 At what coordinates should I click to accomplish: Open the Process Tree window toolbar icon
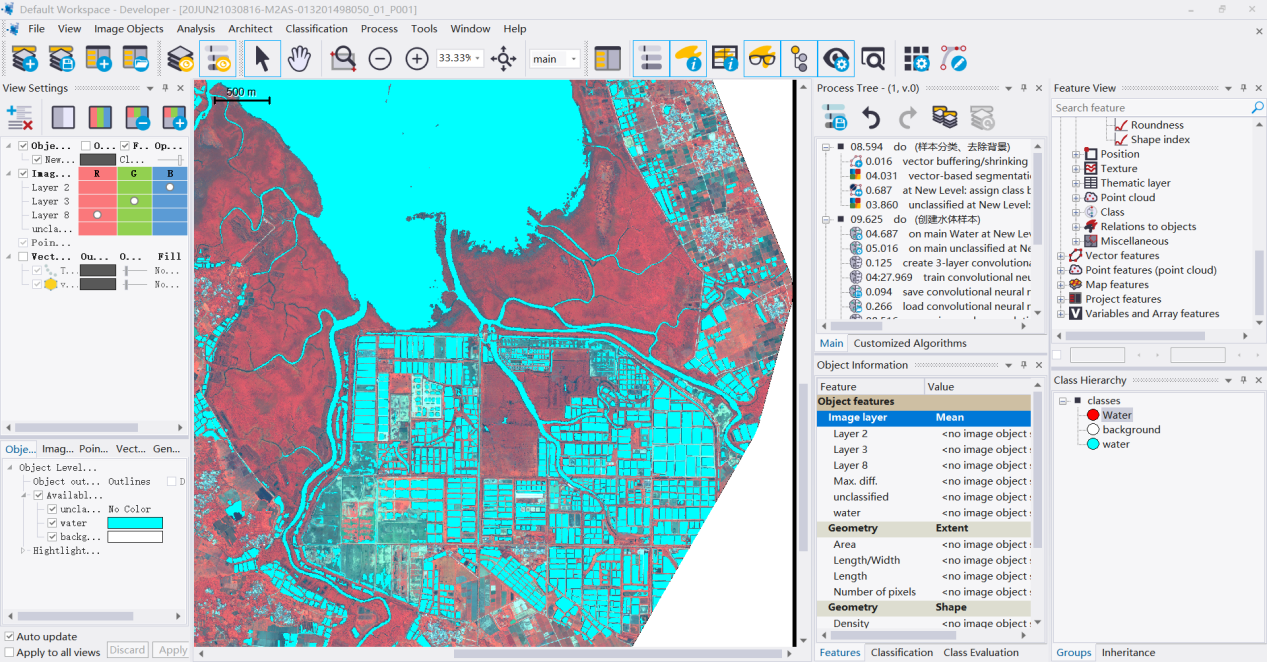[651, 59]
